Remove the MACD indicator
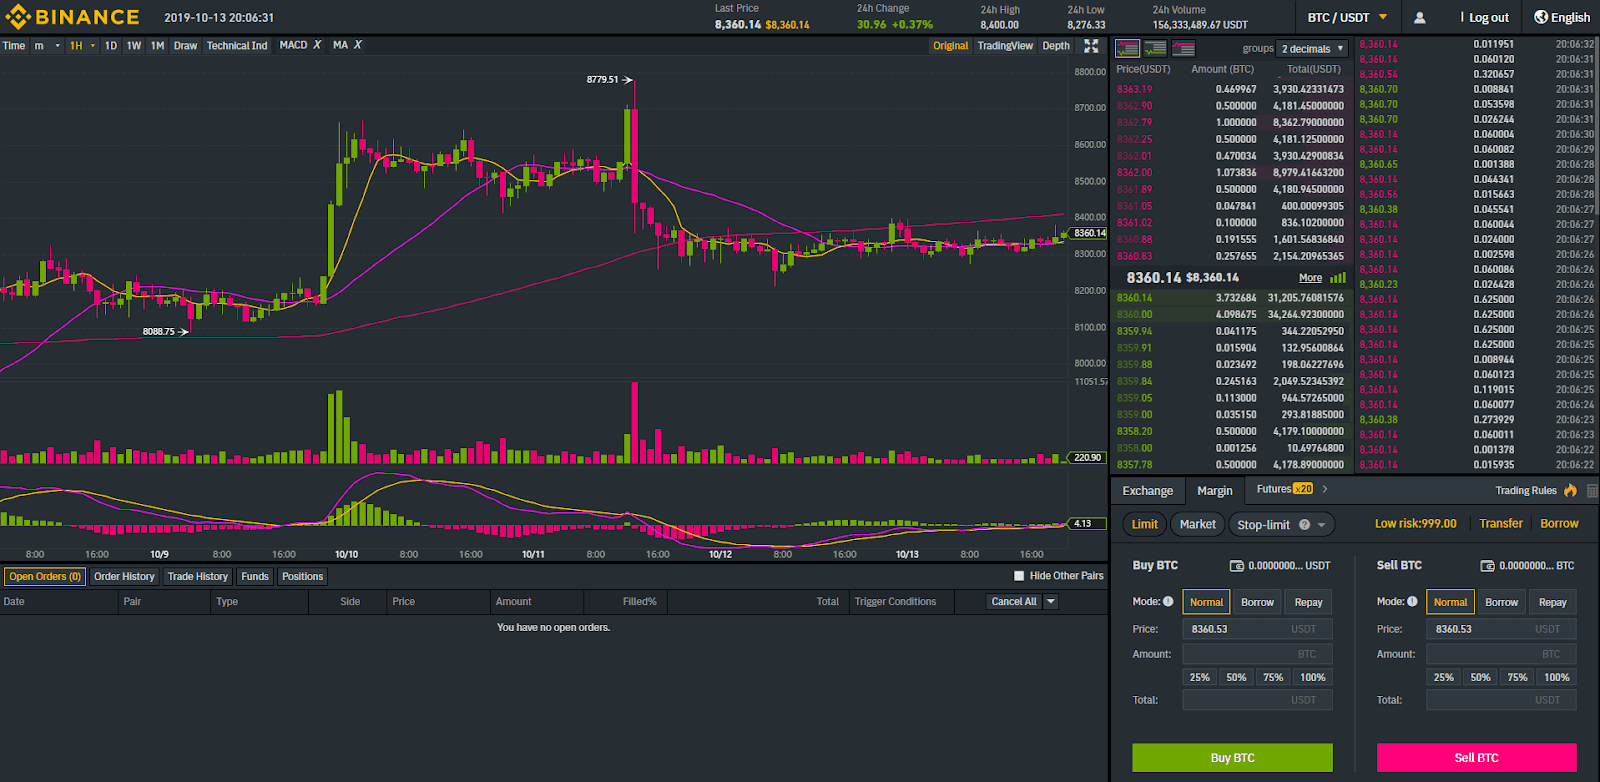Viewport: 1600px width, 782px height. [x=317, y=45]
